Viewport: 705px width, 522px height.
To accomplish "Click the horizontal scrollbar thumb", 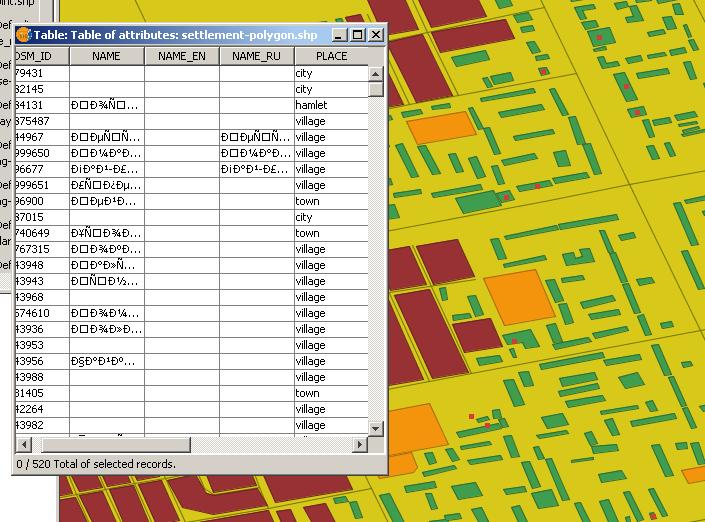I will (x=110, y=445).
